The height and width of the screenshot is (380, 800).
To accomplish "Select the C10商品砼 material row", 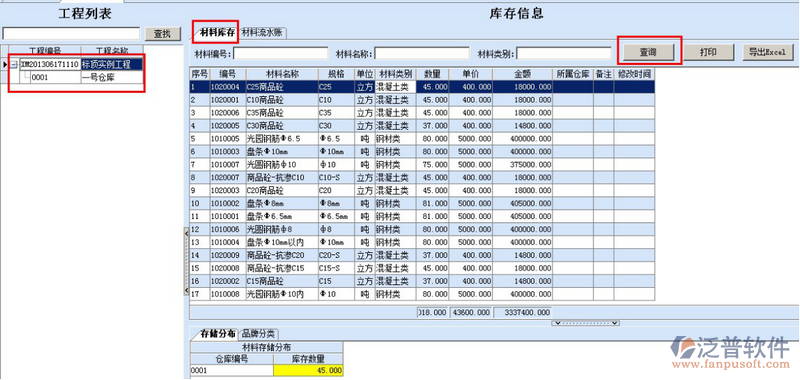I will [x=422, y=100].
